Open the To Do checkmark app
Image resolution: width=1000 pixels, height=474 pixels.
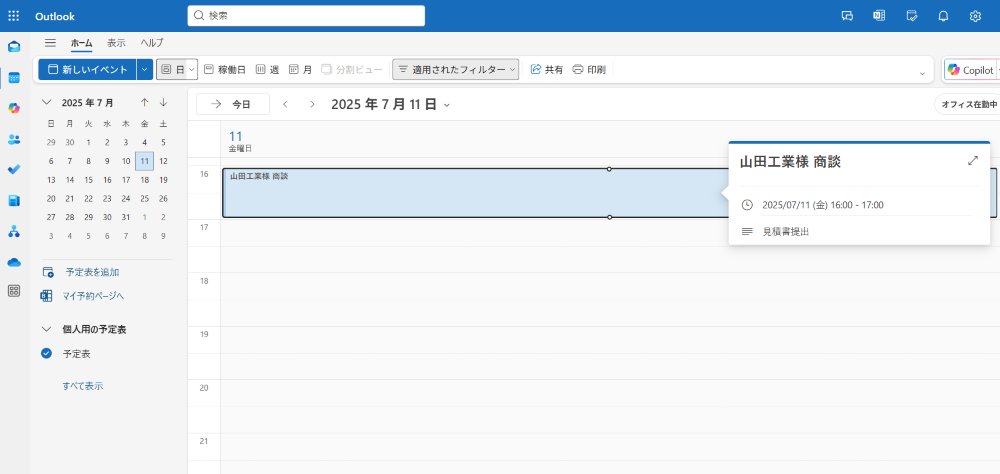tap(14, 170)
